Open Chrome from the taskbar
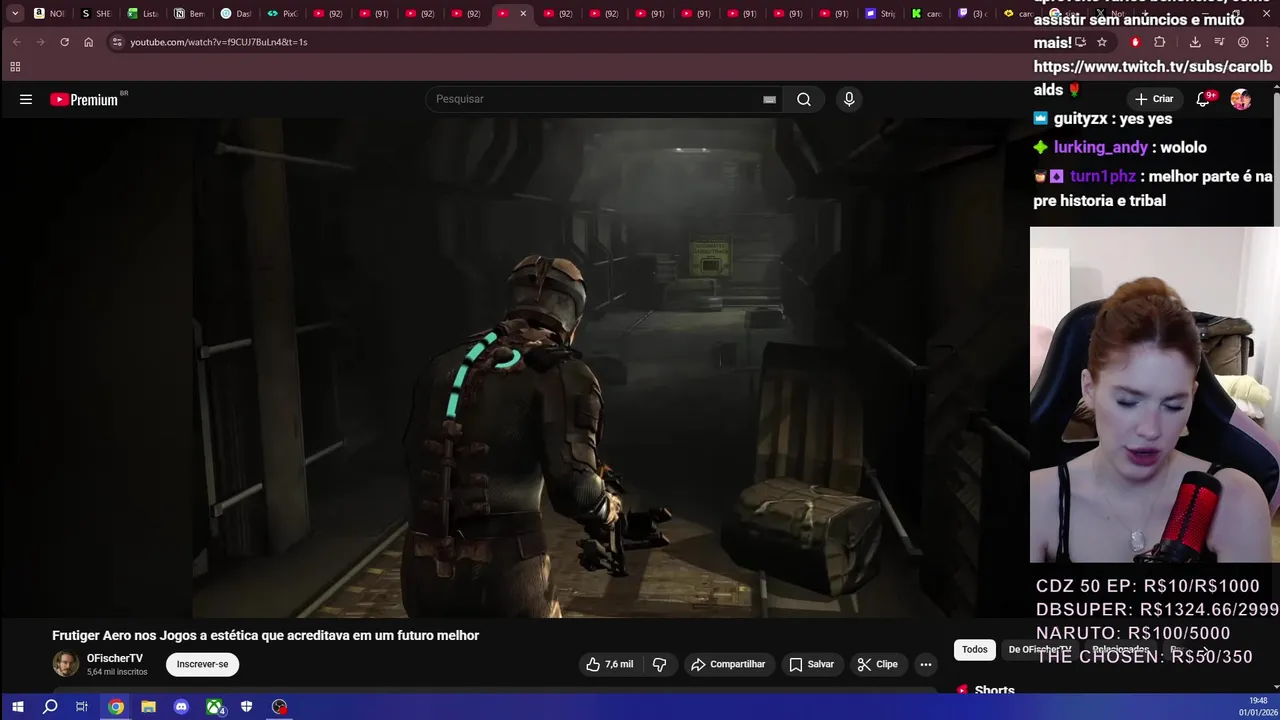This screenshot has height=720, width=1280. 116,707
